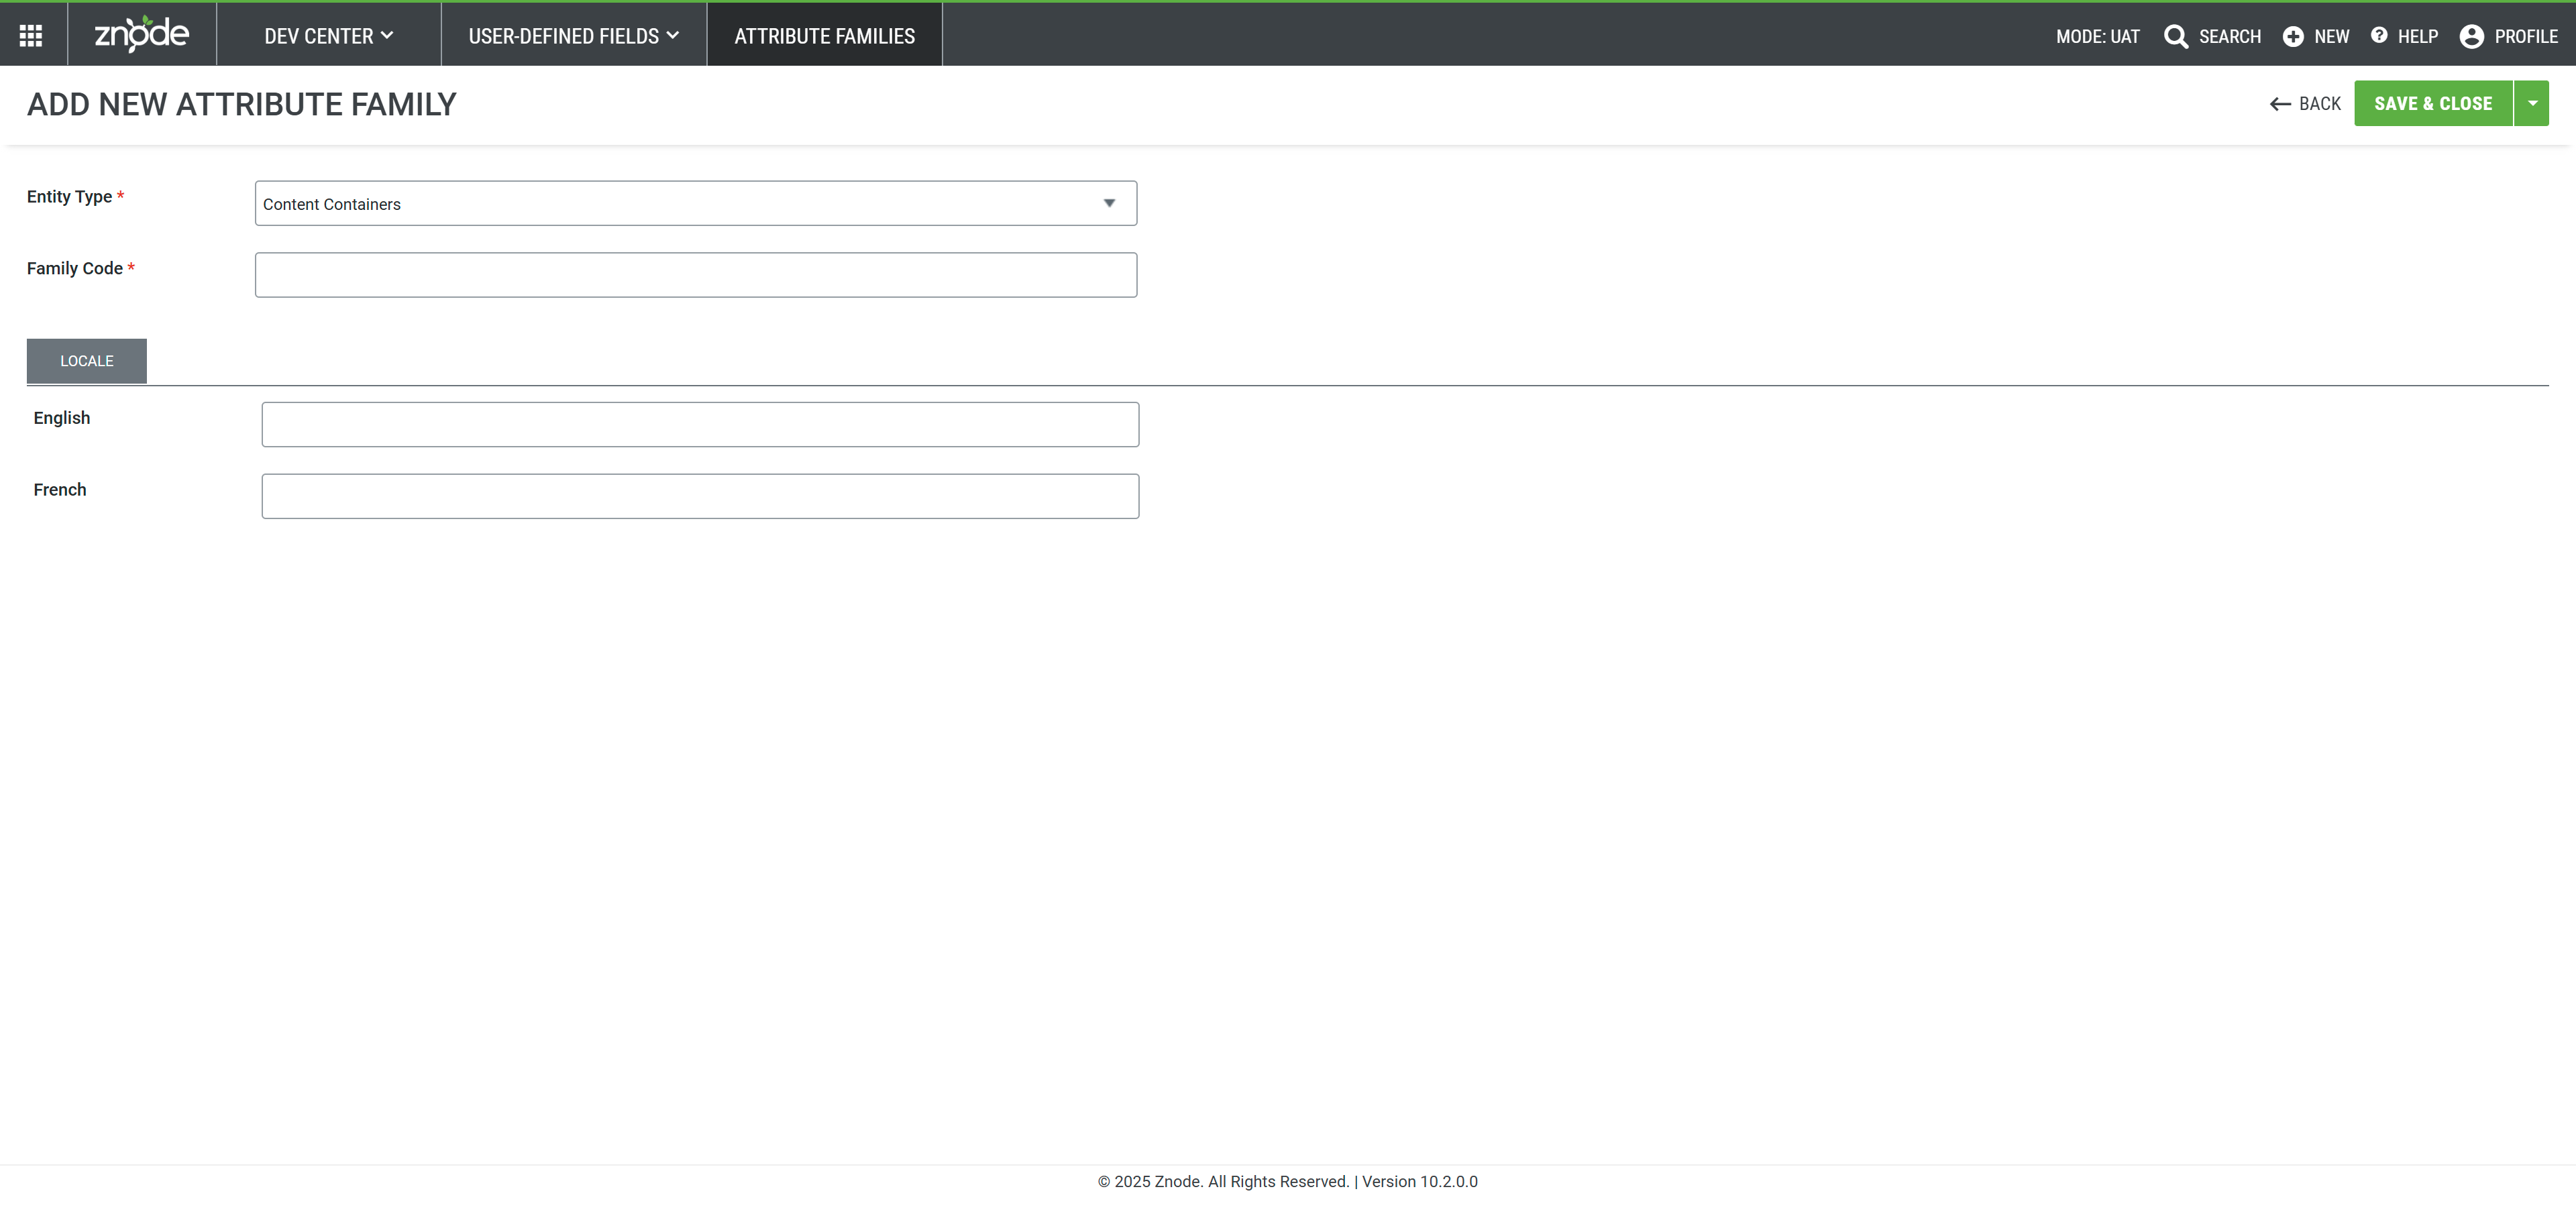Image resolution: width=2576 pixels, height=1222 pixels.
Task: Open the Entity Type dropdown
Action: pos(695,203)
